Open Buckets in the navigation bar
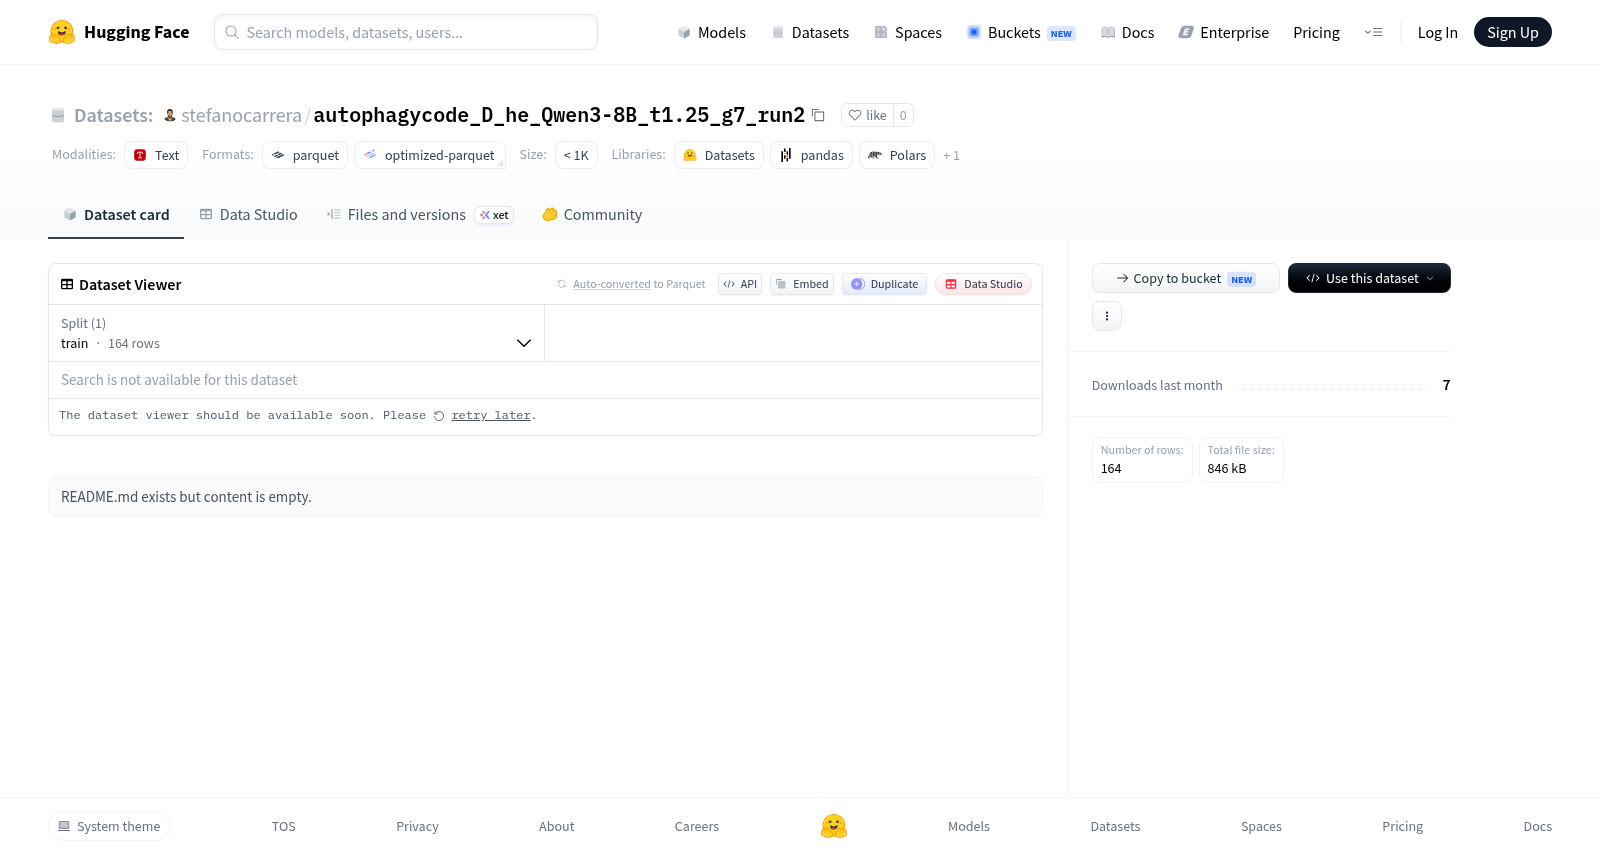1600x861 pixels. (1021, 33)
